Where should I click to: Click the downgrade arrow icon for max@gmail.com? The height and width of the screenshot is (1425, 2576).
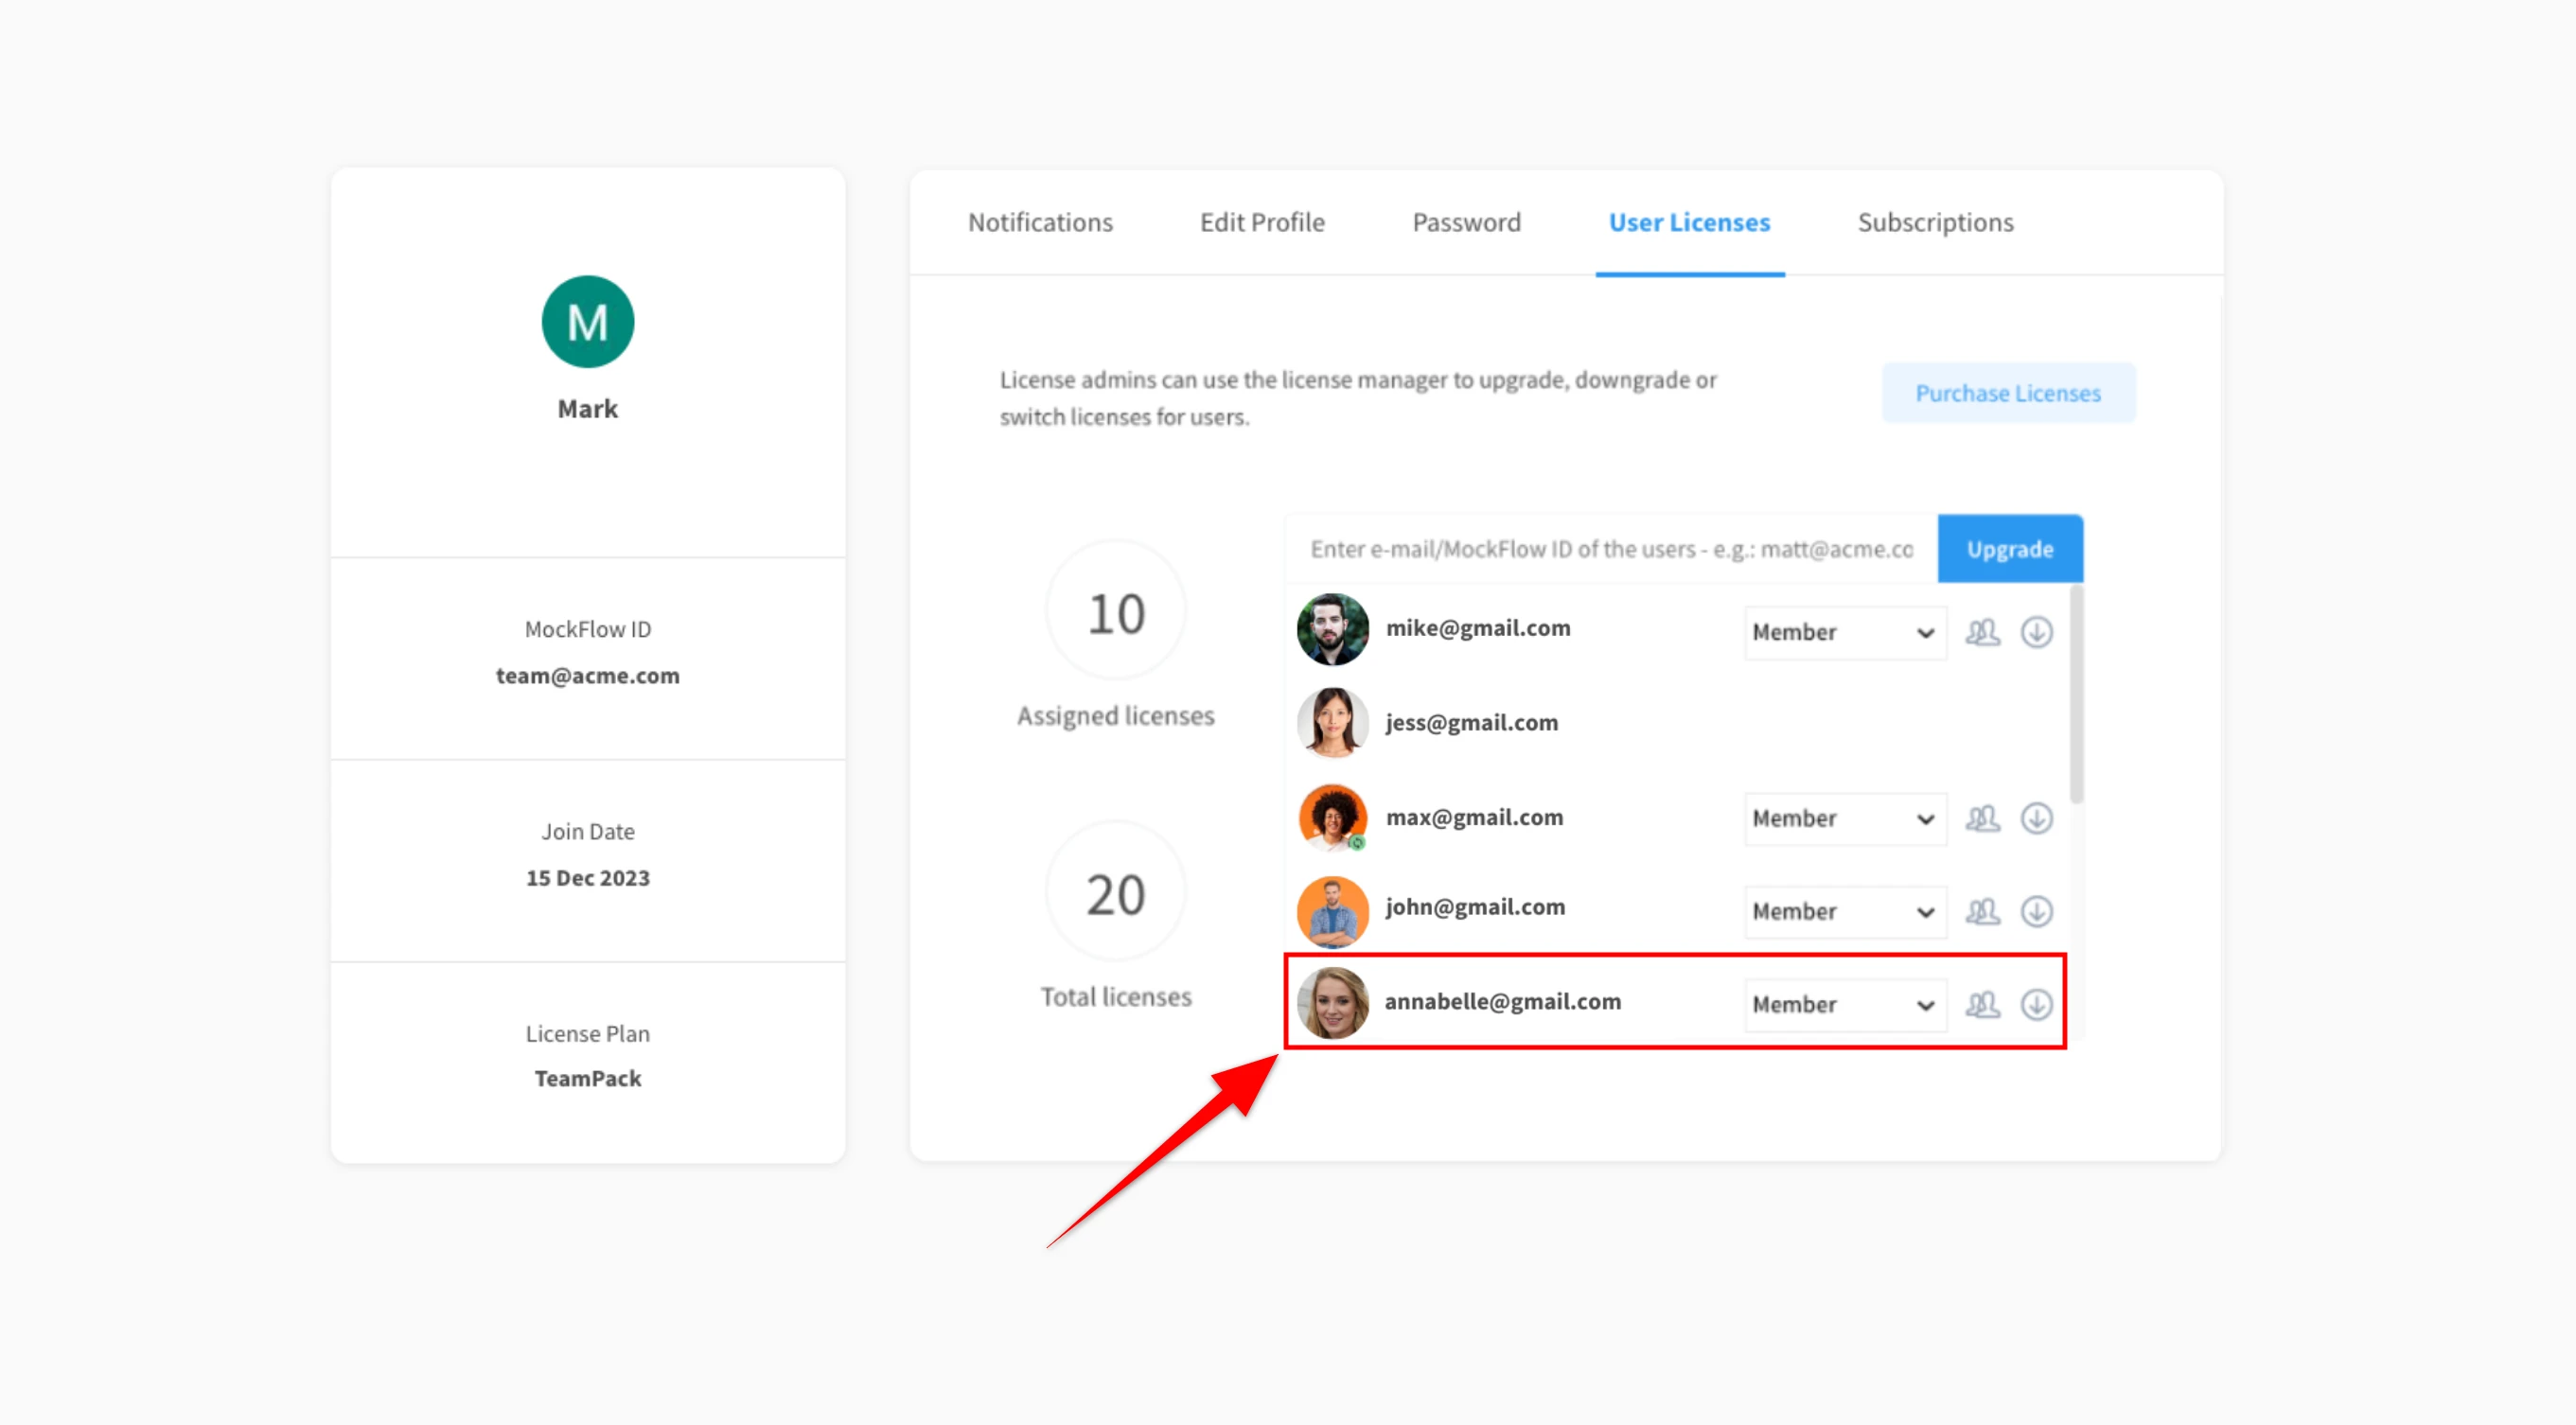[2036, 818]
